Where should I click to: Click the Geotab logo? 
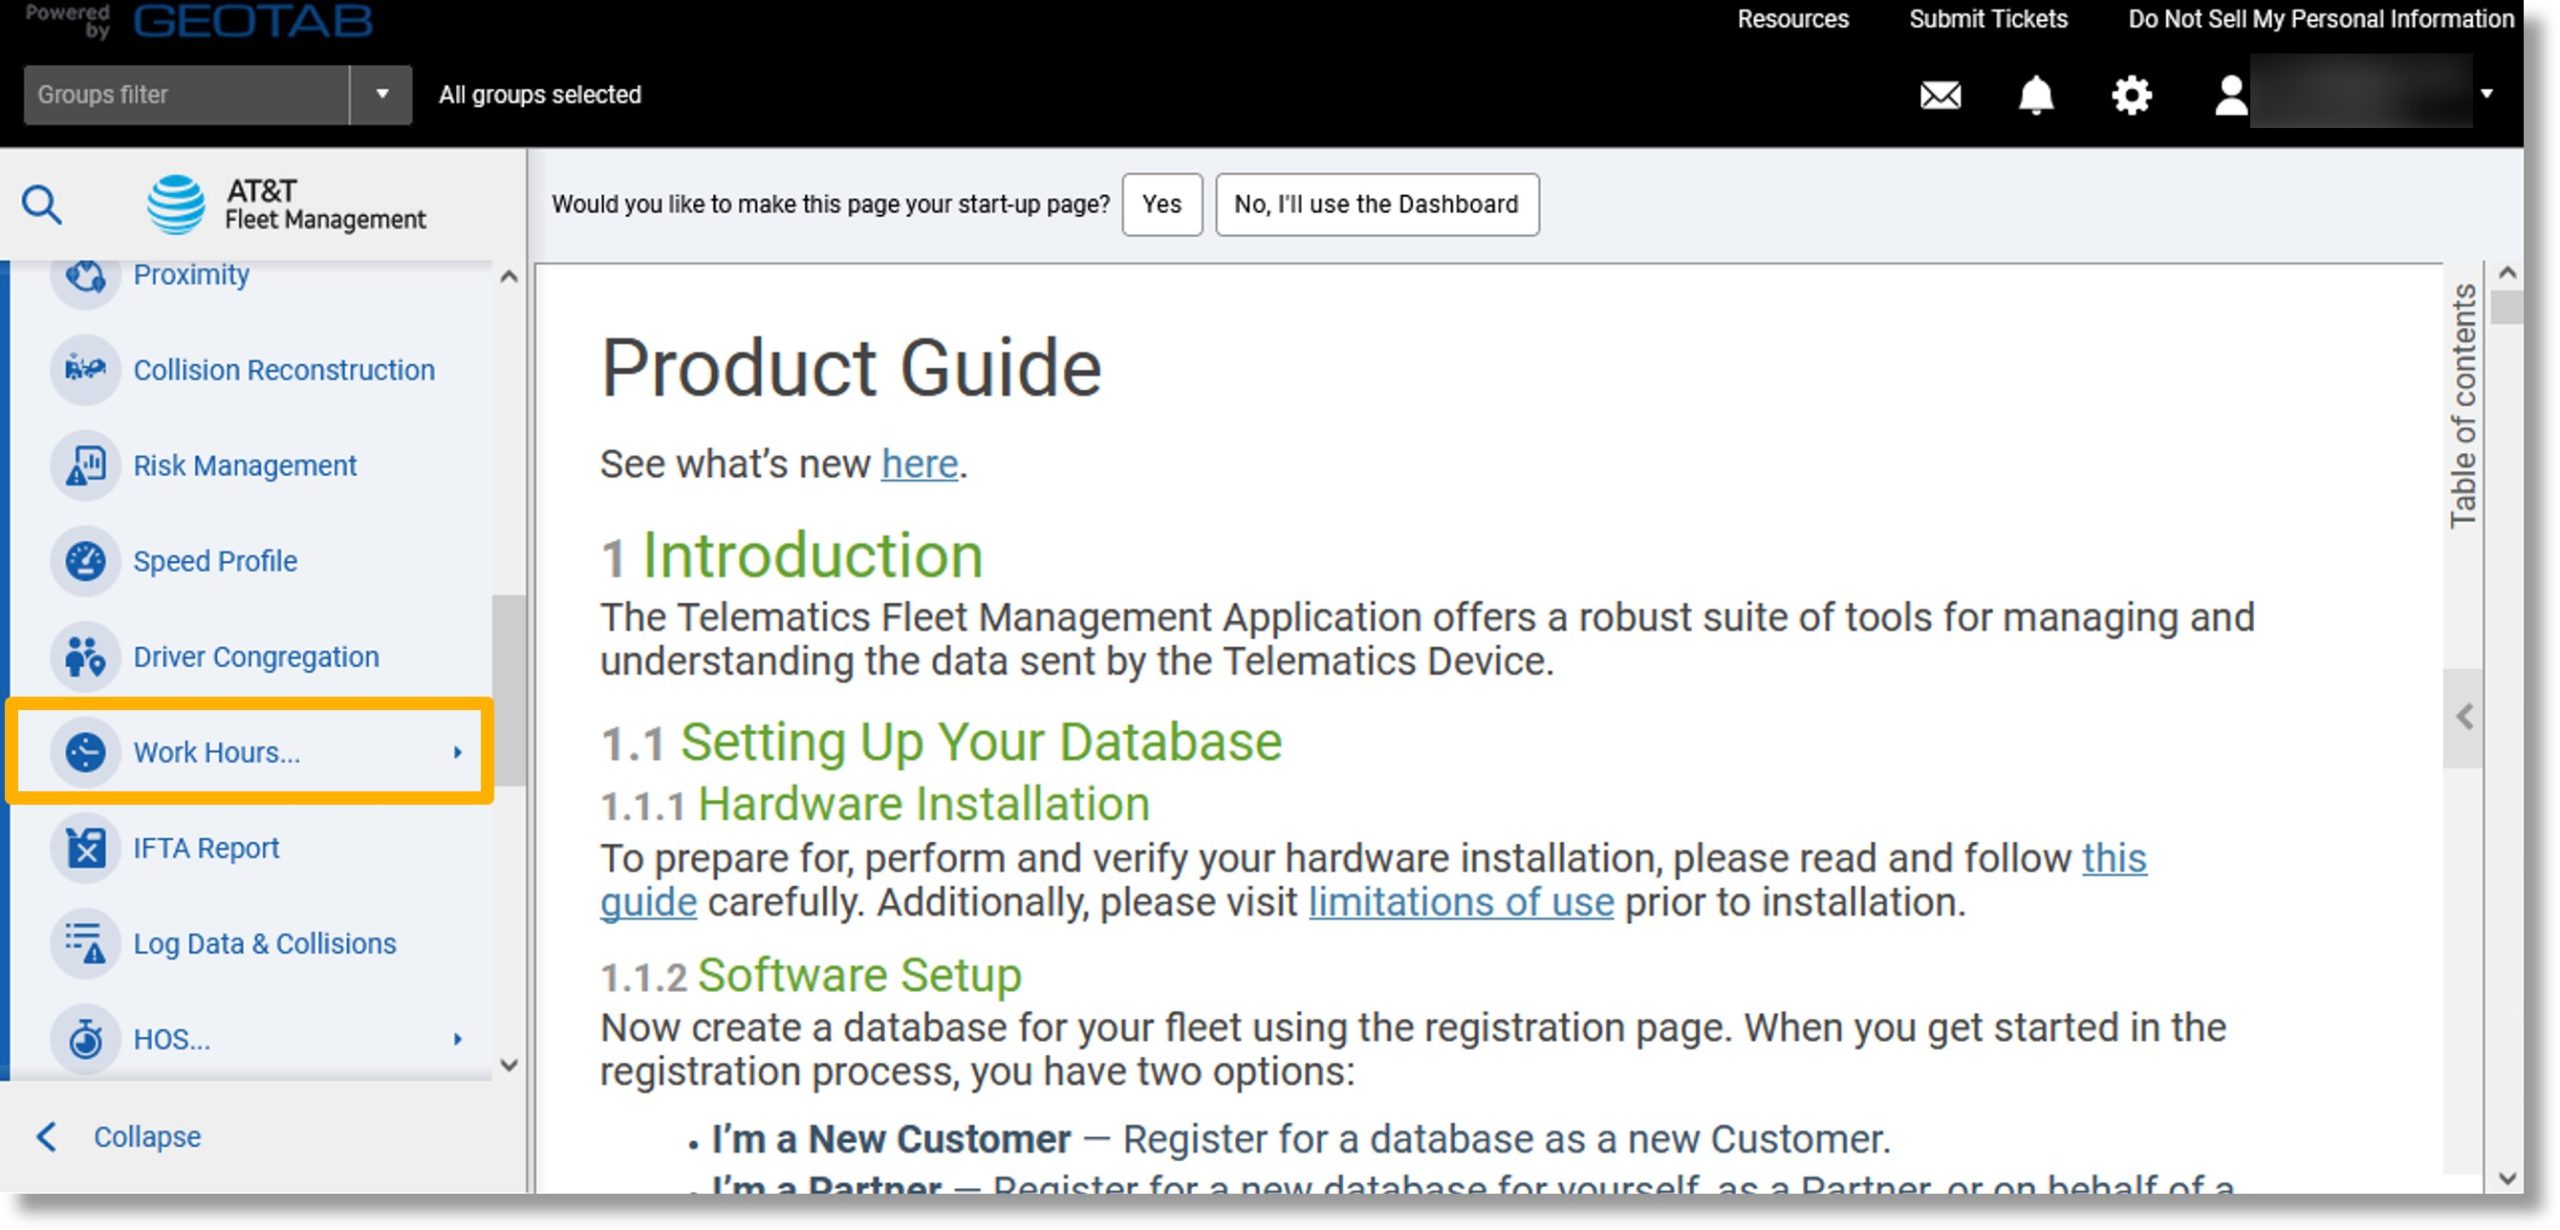coord(252,21)
